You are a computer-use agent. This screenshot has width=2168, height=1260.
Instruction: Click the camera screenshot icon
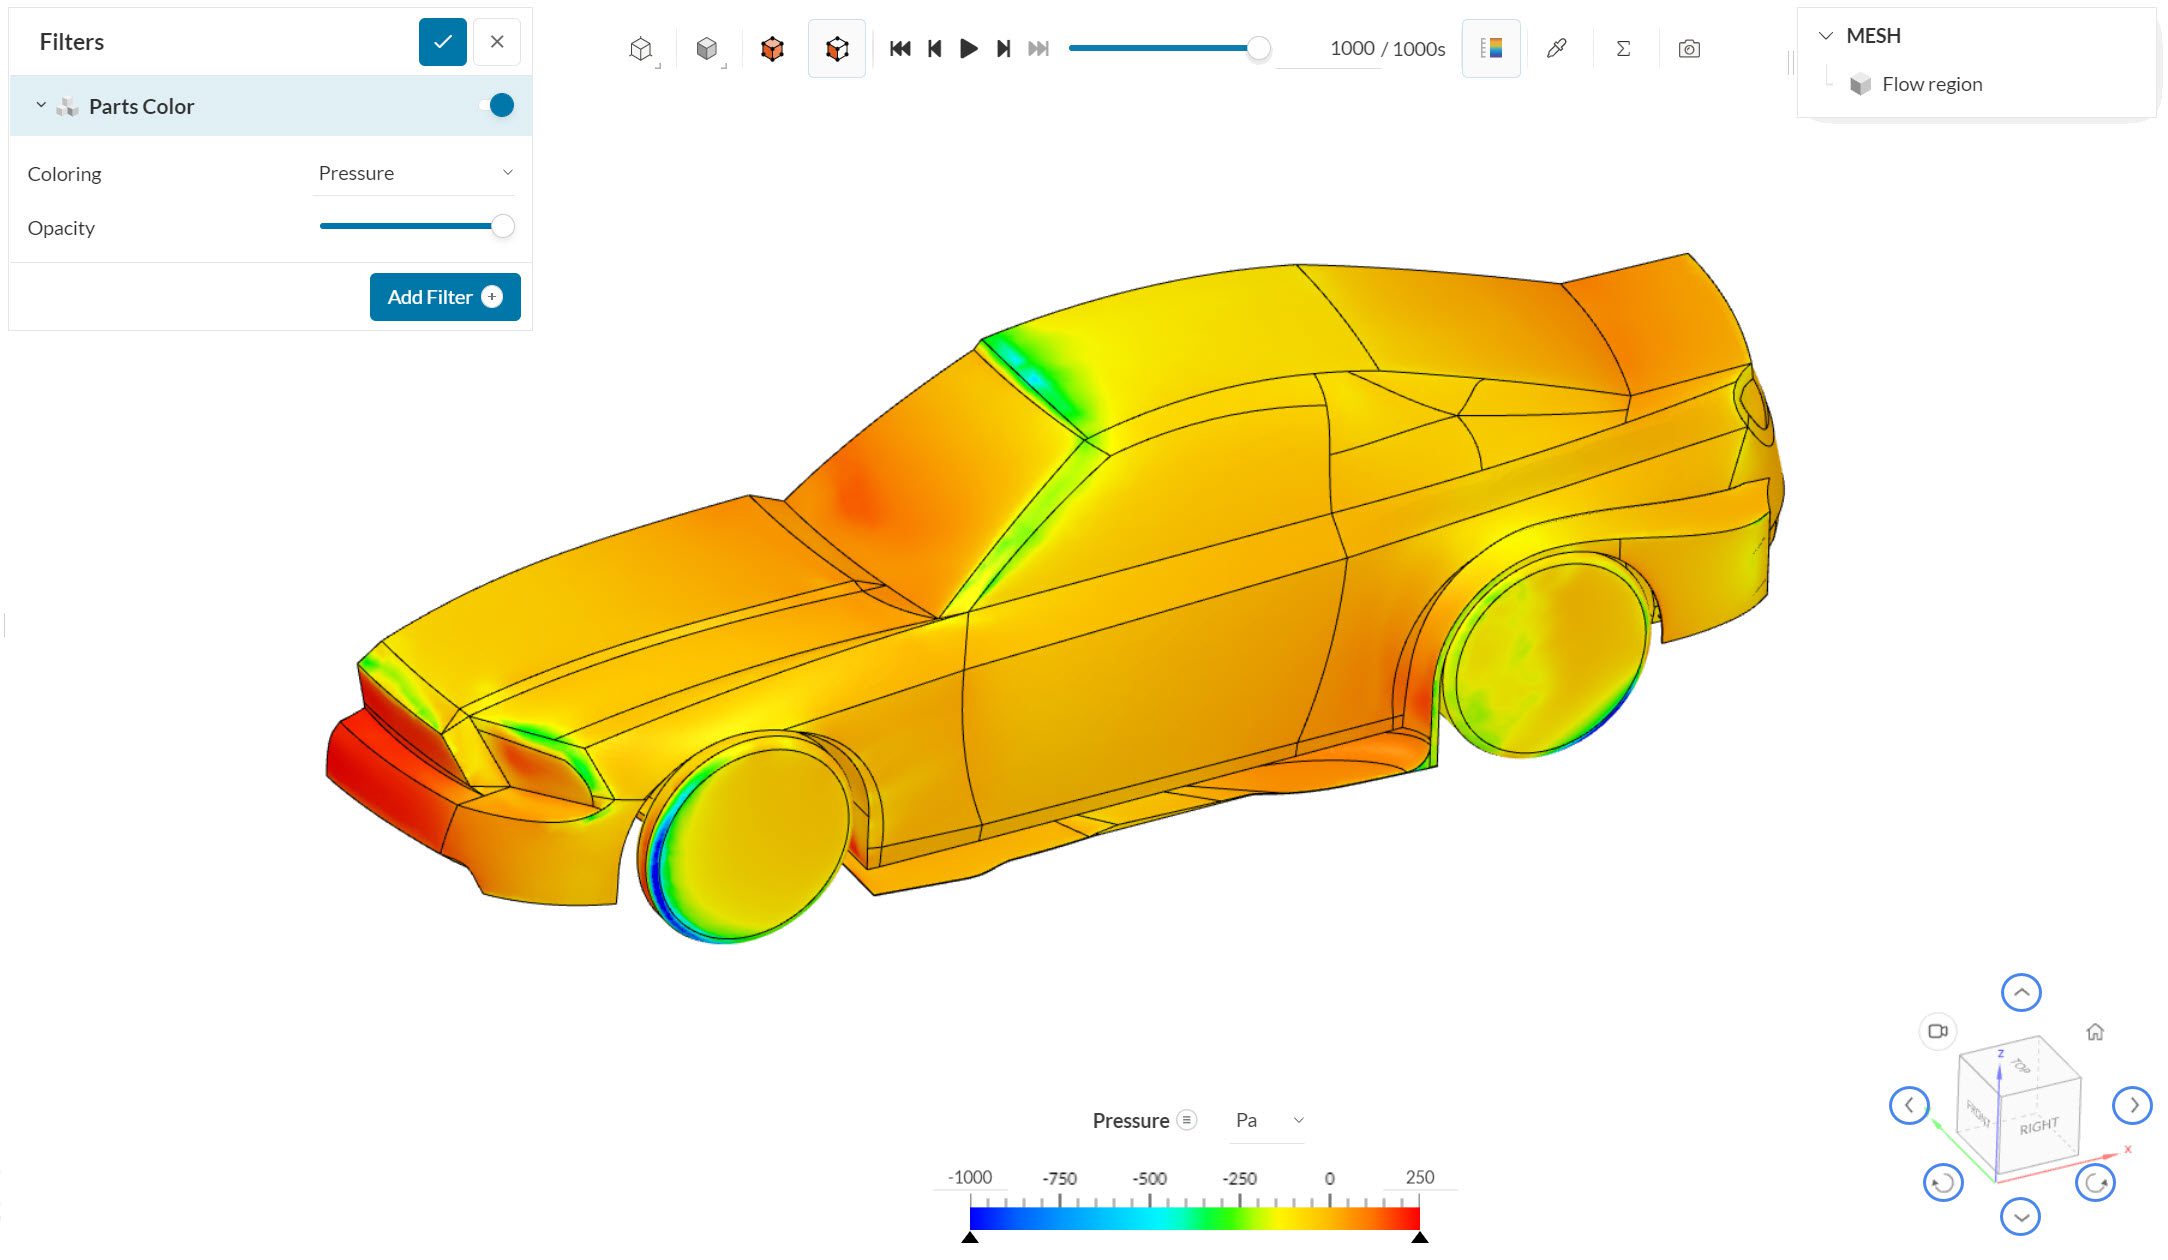click(x=1689, y=49)
